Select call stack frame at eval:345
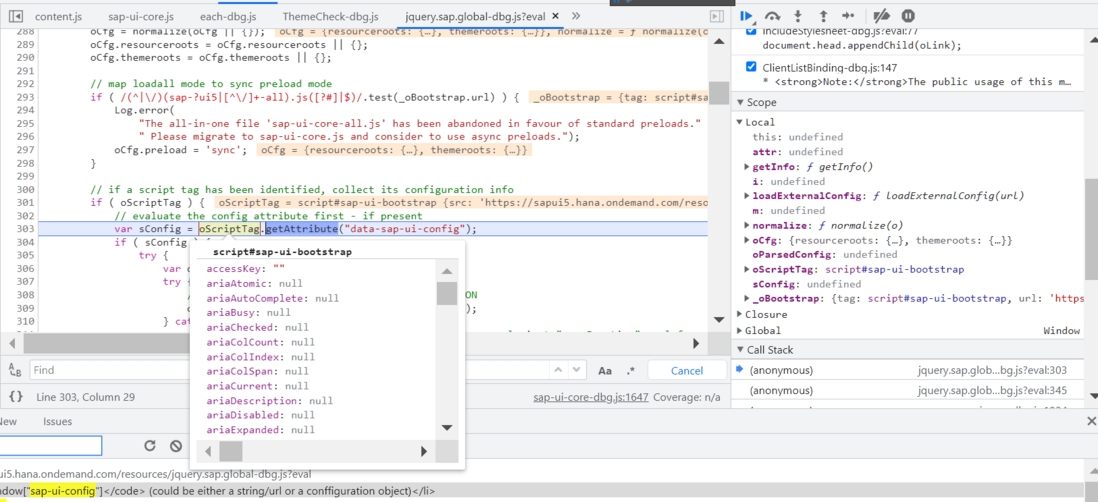Viewport: 1098px width, 502px height. tap(908, 390)
